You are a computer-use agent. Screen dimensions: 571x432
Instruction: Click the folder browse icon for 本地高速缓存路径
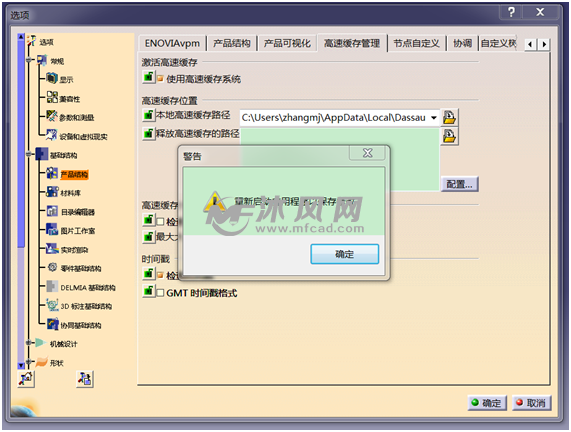point(449,117)
